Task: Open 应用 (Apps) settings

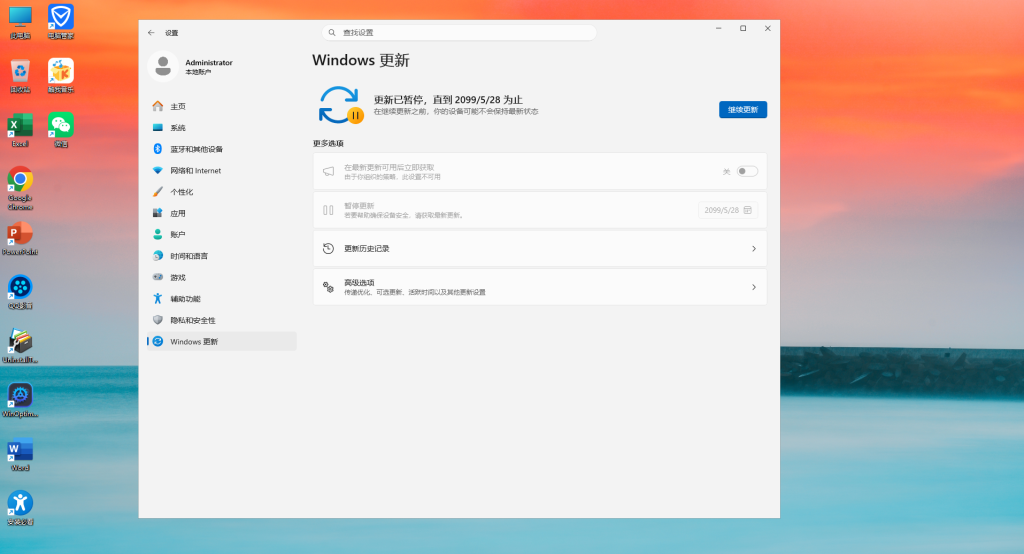Action: [221, 213]
